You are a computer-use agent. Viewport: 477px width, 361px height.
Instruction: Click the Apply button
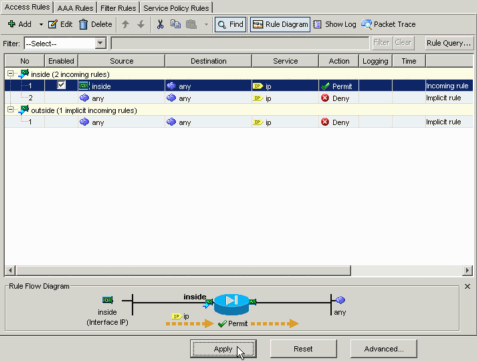[x=223, y=349]
